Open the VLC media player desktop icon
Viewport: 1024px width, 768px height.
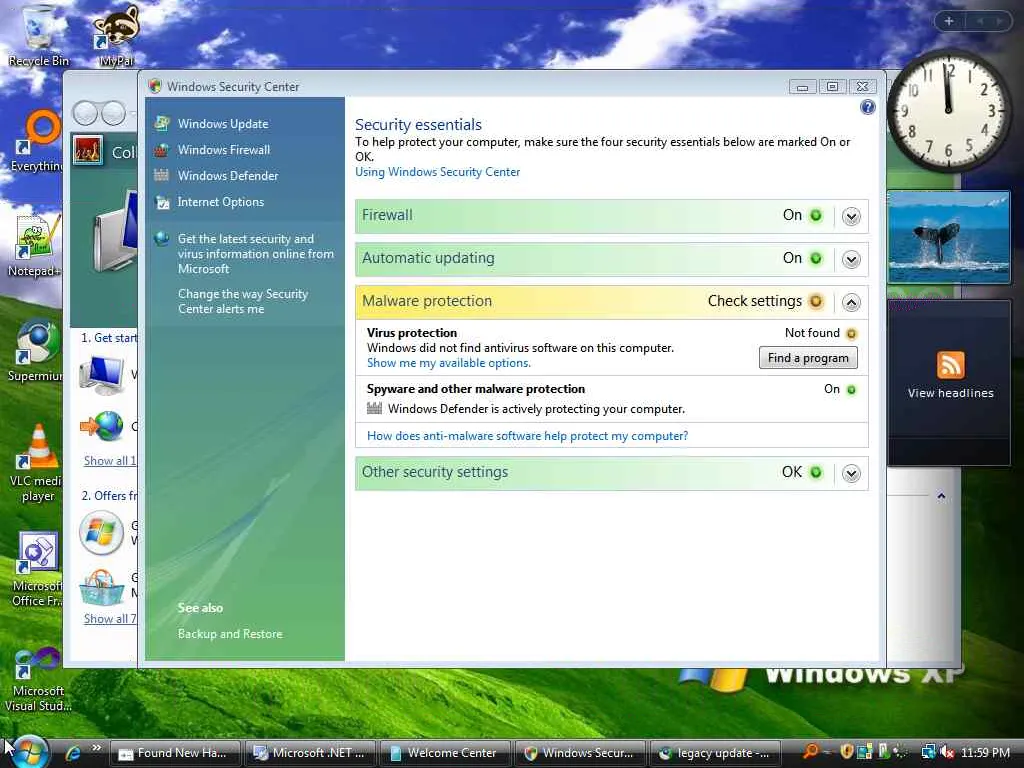click(37, 460)
